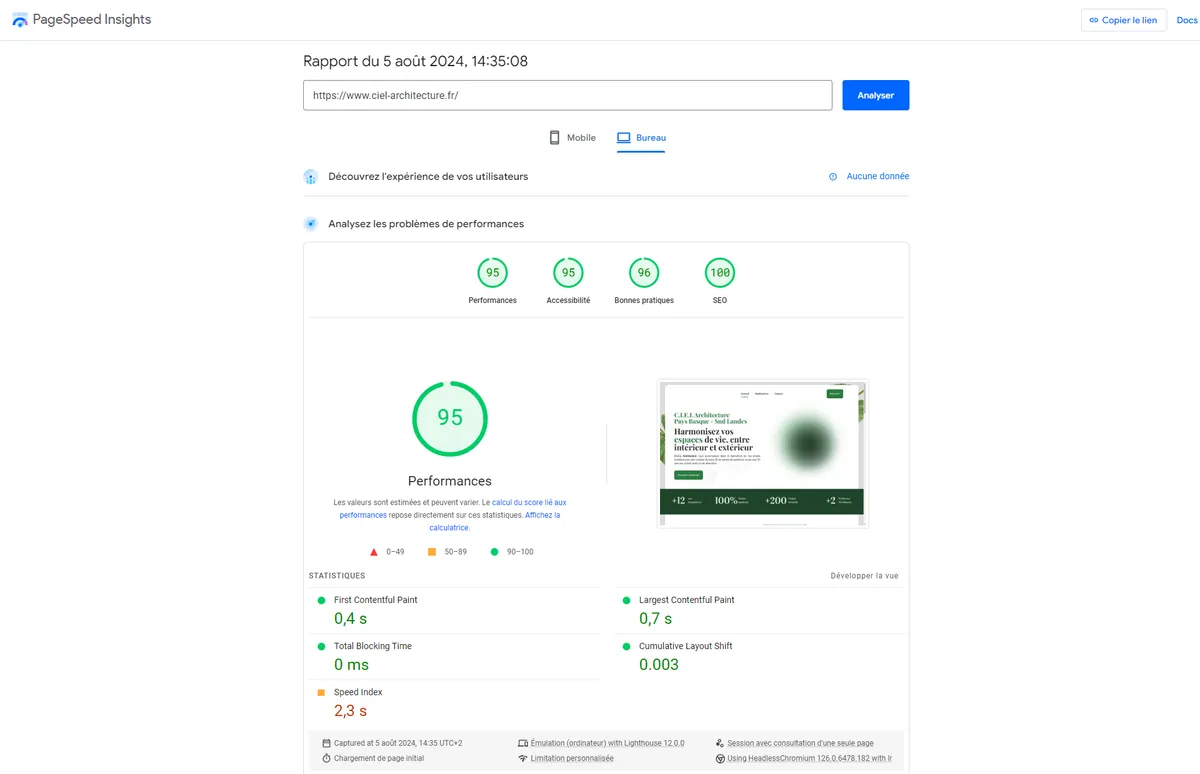
Task: Click the Copier le lien button
Action: point(1123,20)
